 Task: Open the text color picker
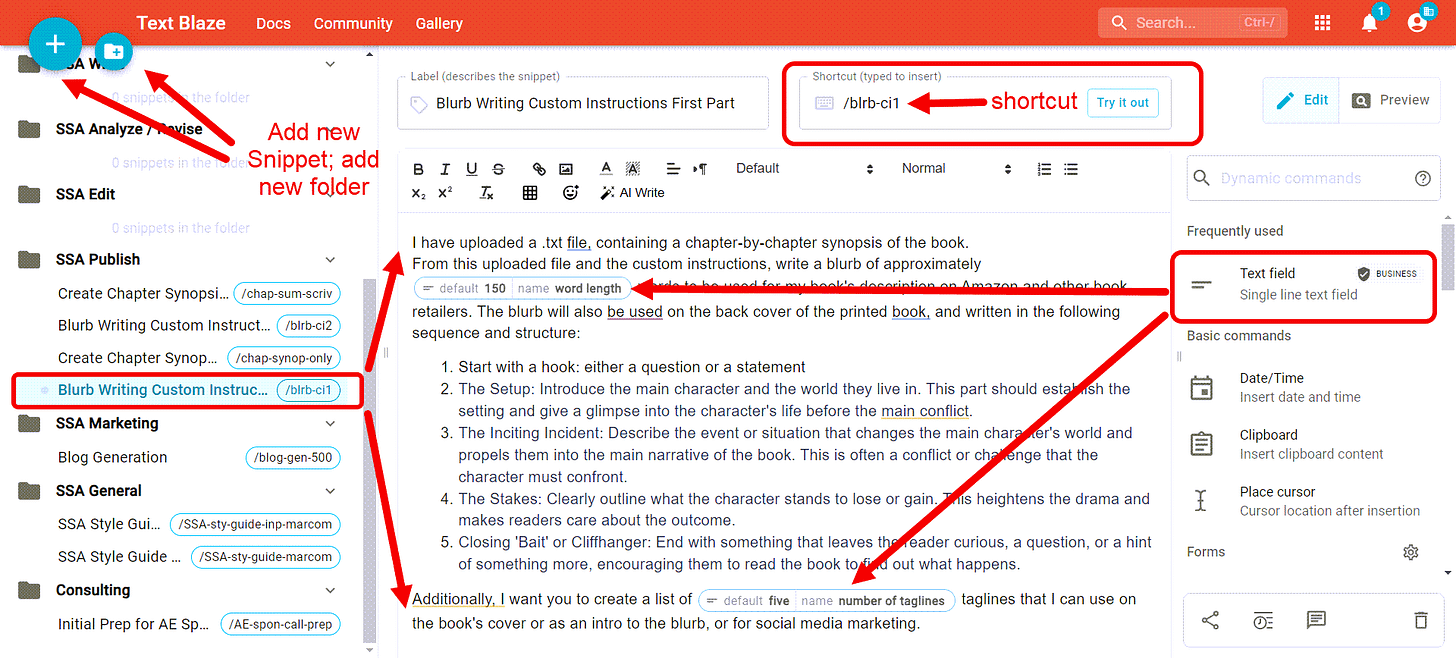[x=606, y=169]
